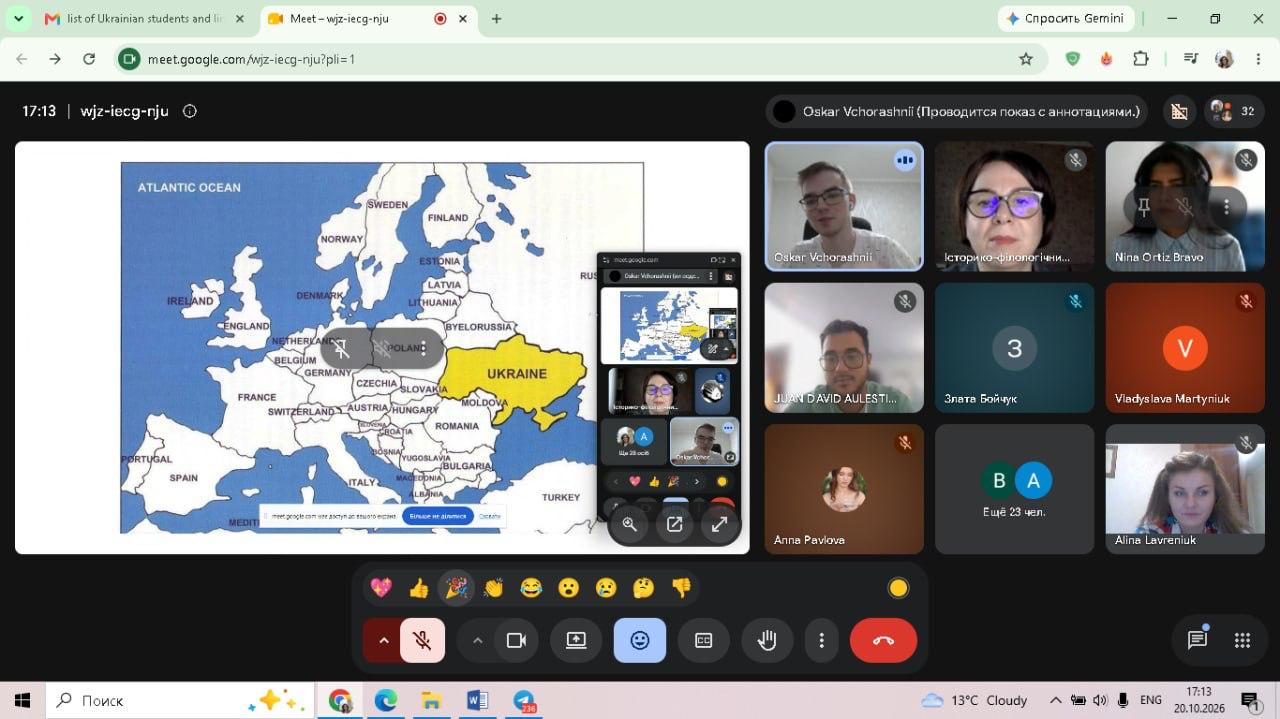This screenshot has width=1280, height=719.
Task: Send the thumbs up reaction
Action: click(x=419, y=588)
